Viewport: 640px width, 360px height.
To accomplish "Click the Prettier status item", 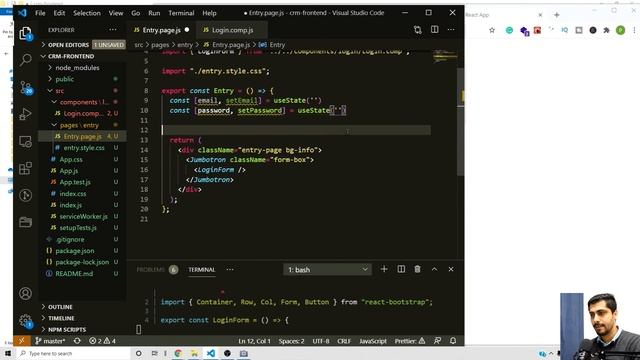I will click(410, 340).
